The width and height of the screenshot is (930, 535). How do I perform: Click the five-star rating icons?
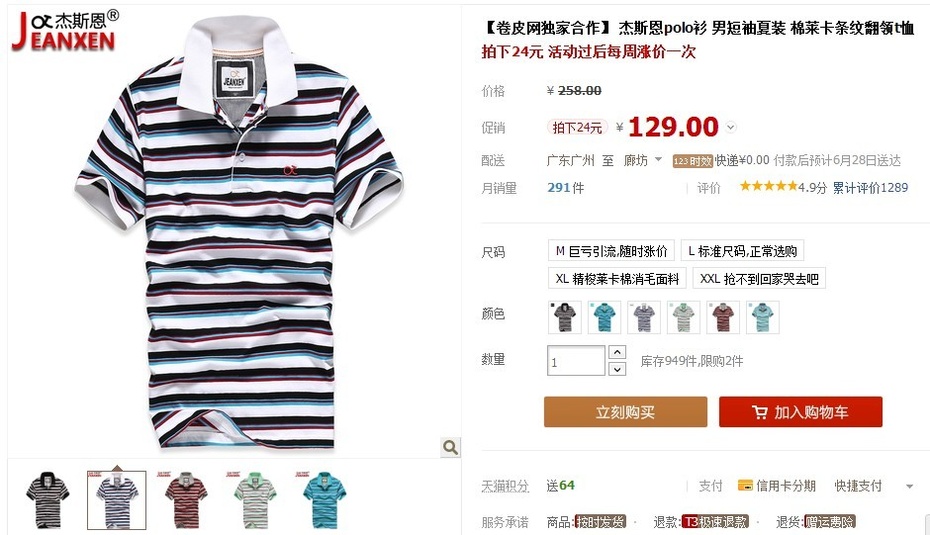[768, 186]
